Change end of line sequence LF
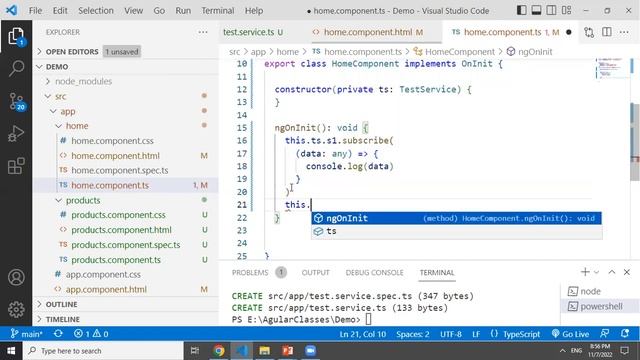The image size is (640, 360). click(476, 334)
